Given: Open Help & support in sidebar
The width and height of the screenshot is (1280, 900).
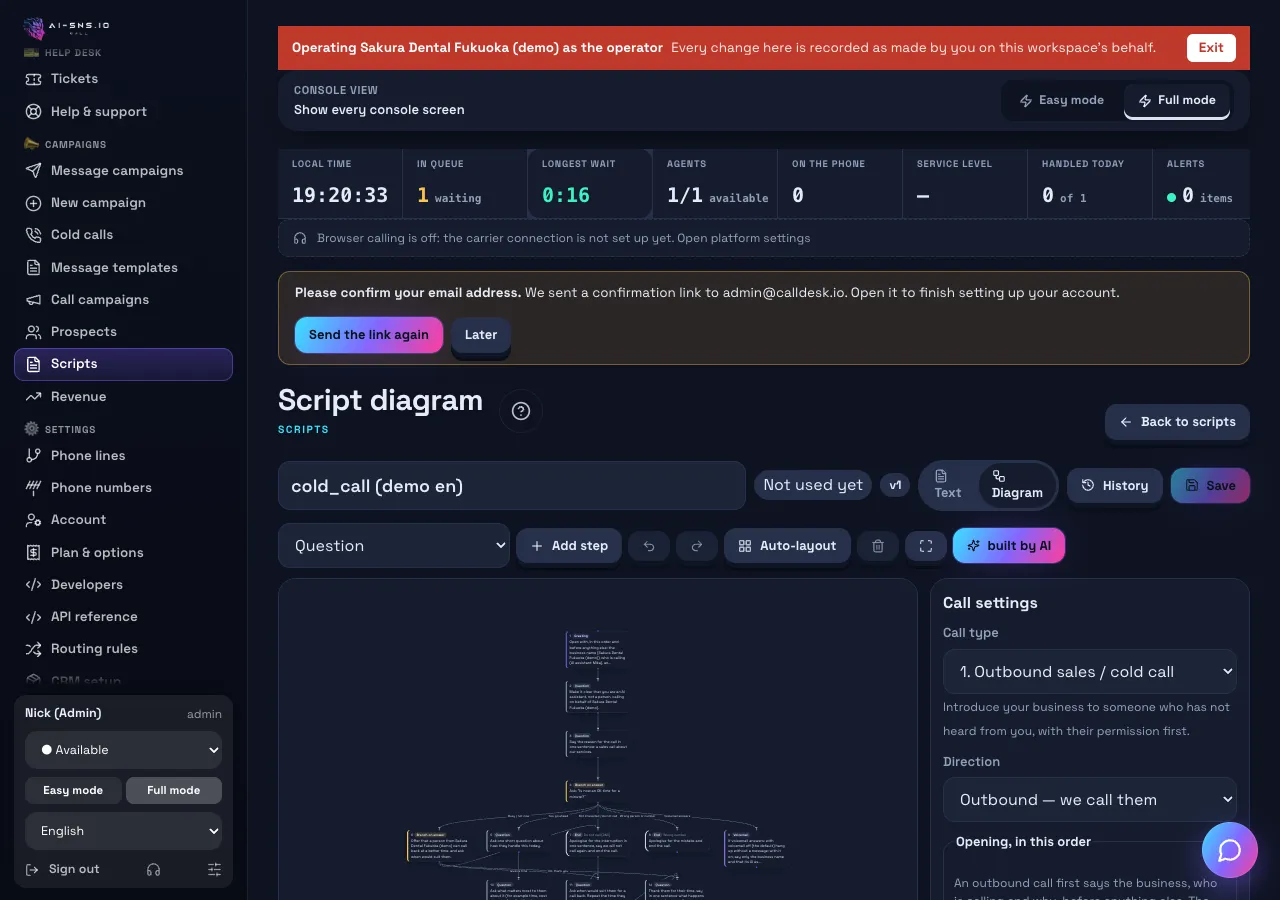Looking at the screenshot, I should [124, 111].
